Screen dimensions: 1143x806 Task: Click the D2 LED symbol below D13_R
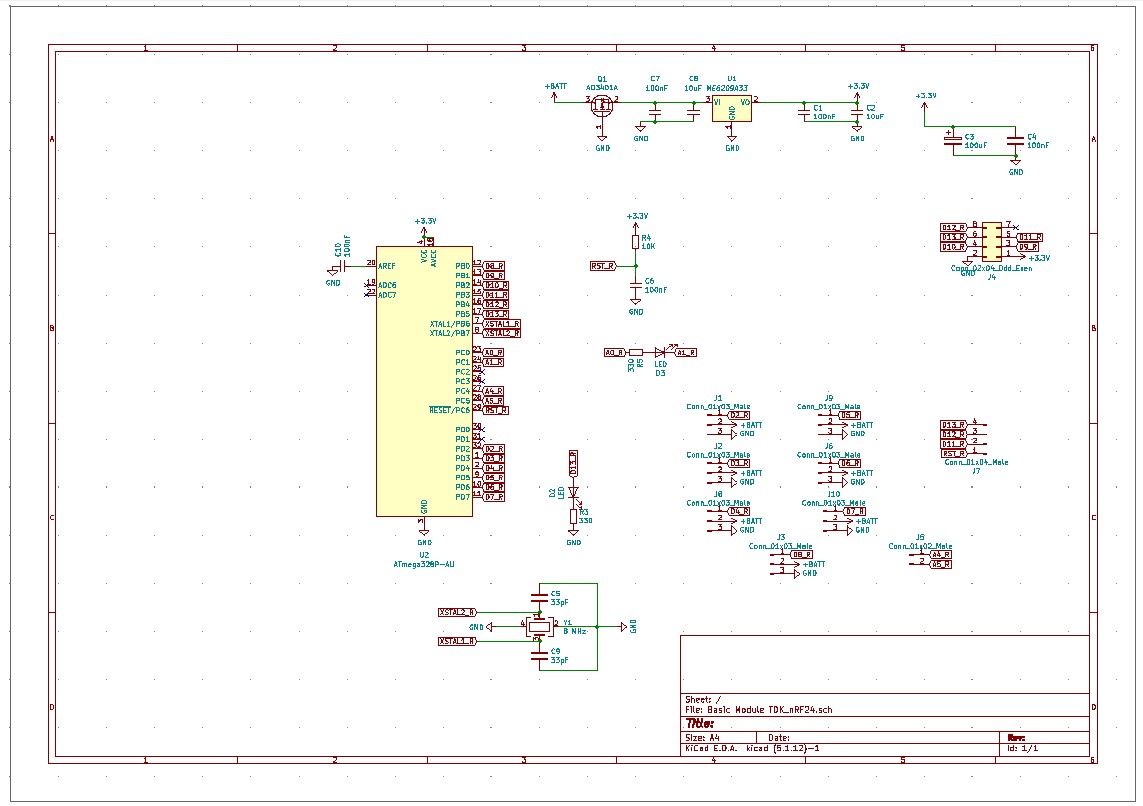[574, 491]
